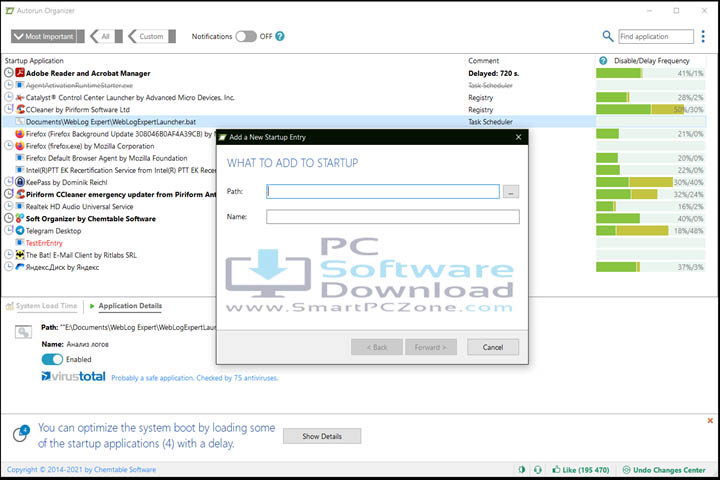Dismiss the optimization tip with orange X
The image size is (720, 480).
(x=710, y=420)
